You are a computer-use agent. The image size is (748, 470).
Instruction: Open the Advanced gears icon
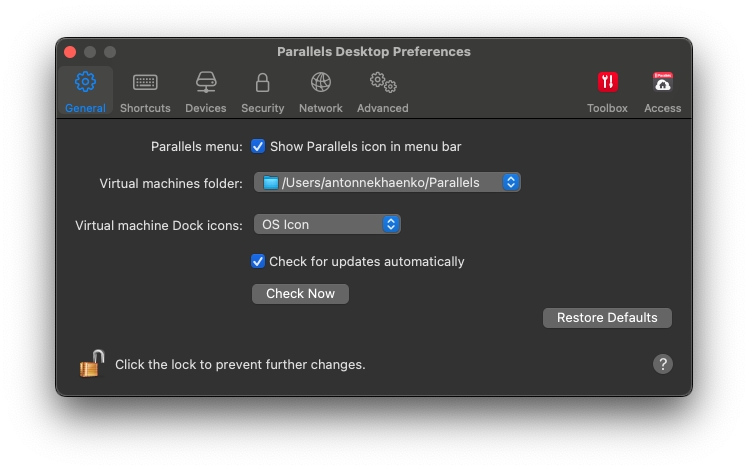click(383, 83)
